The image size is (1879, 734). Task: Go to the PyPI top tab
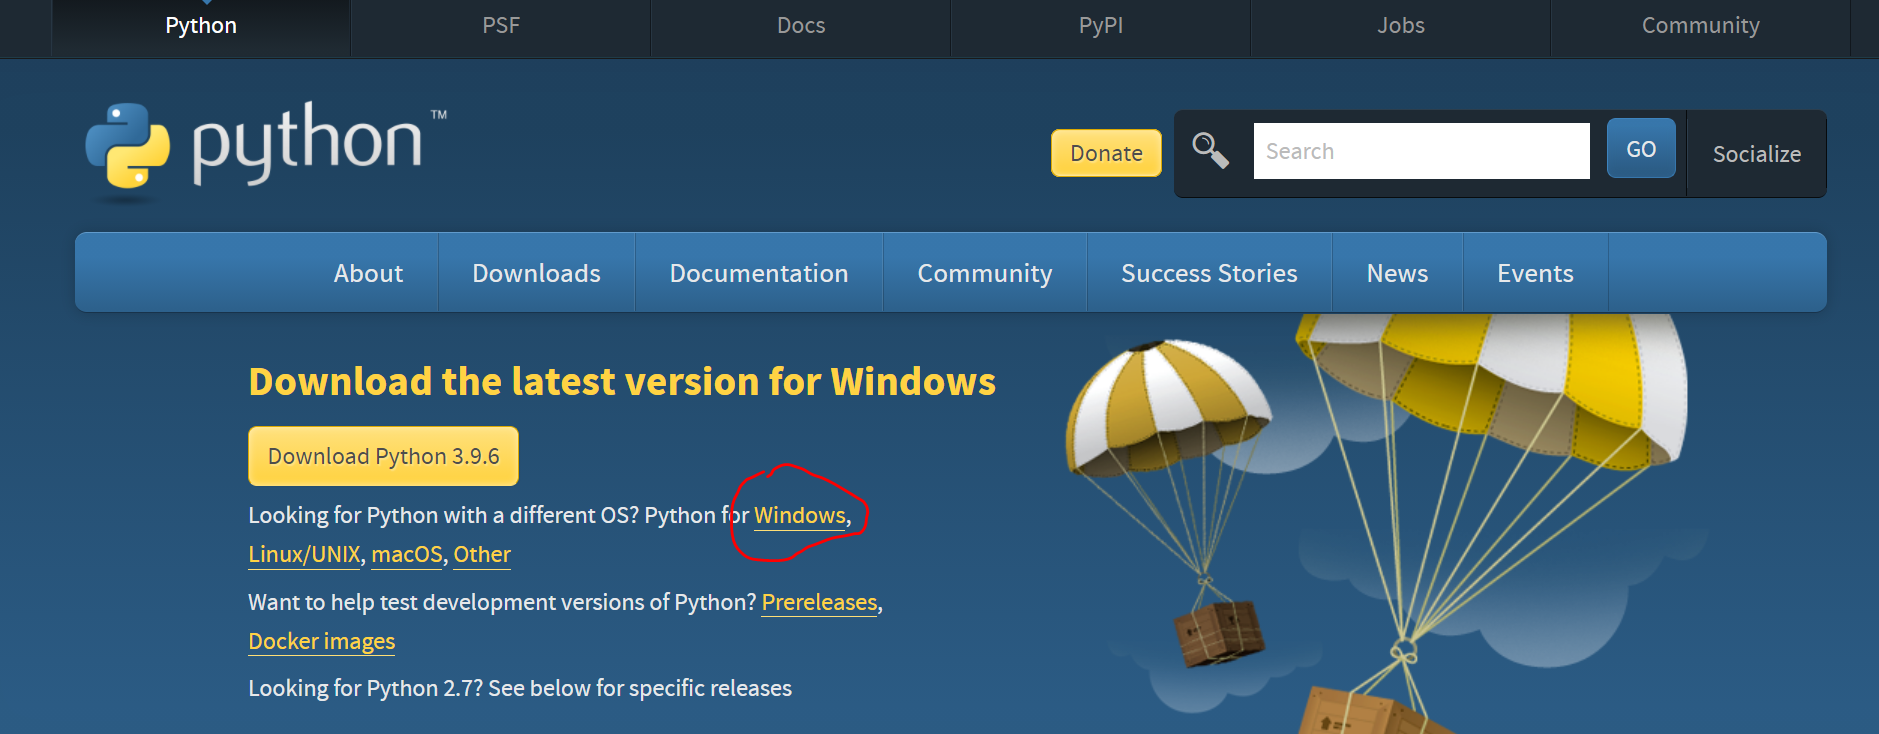coord(1101,27)
